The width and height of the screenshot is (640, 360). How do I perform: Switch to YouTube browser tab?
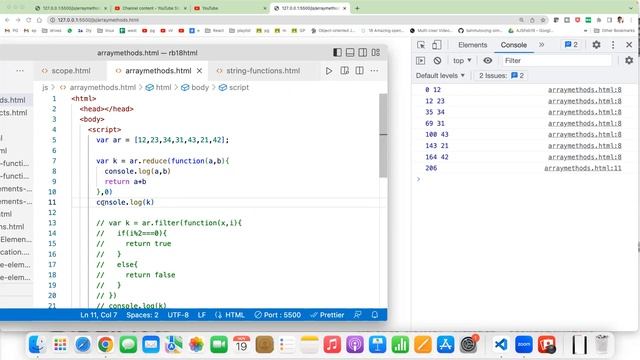(210, 8)
